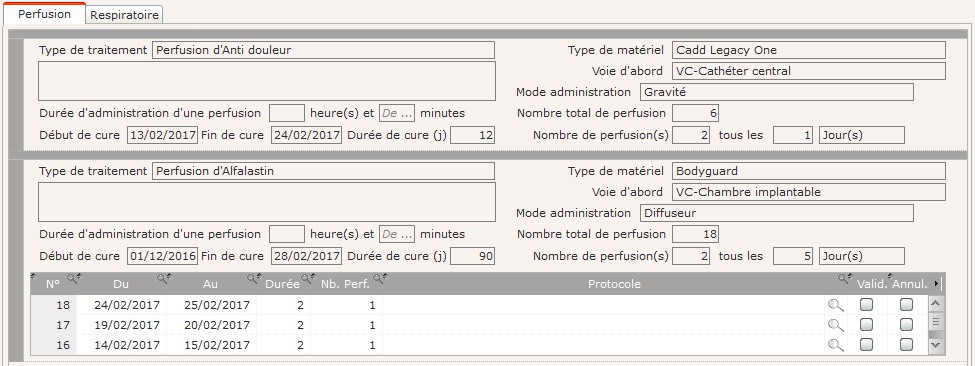The width and height of the screenshot is (975, 366).
Task: Click search icon in Durée column header
Action: click(x=307, y=278)
